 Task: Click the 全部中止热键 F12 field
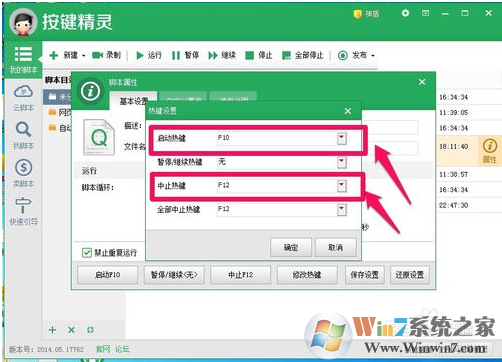277,210
